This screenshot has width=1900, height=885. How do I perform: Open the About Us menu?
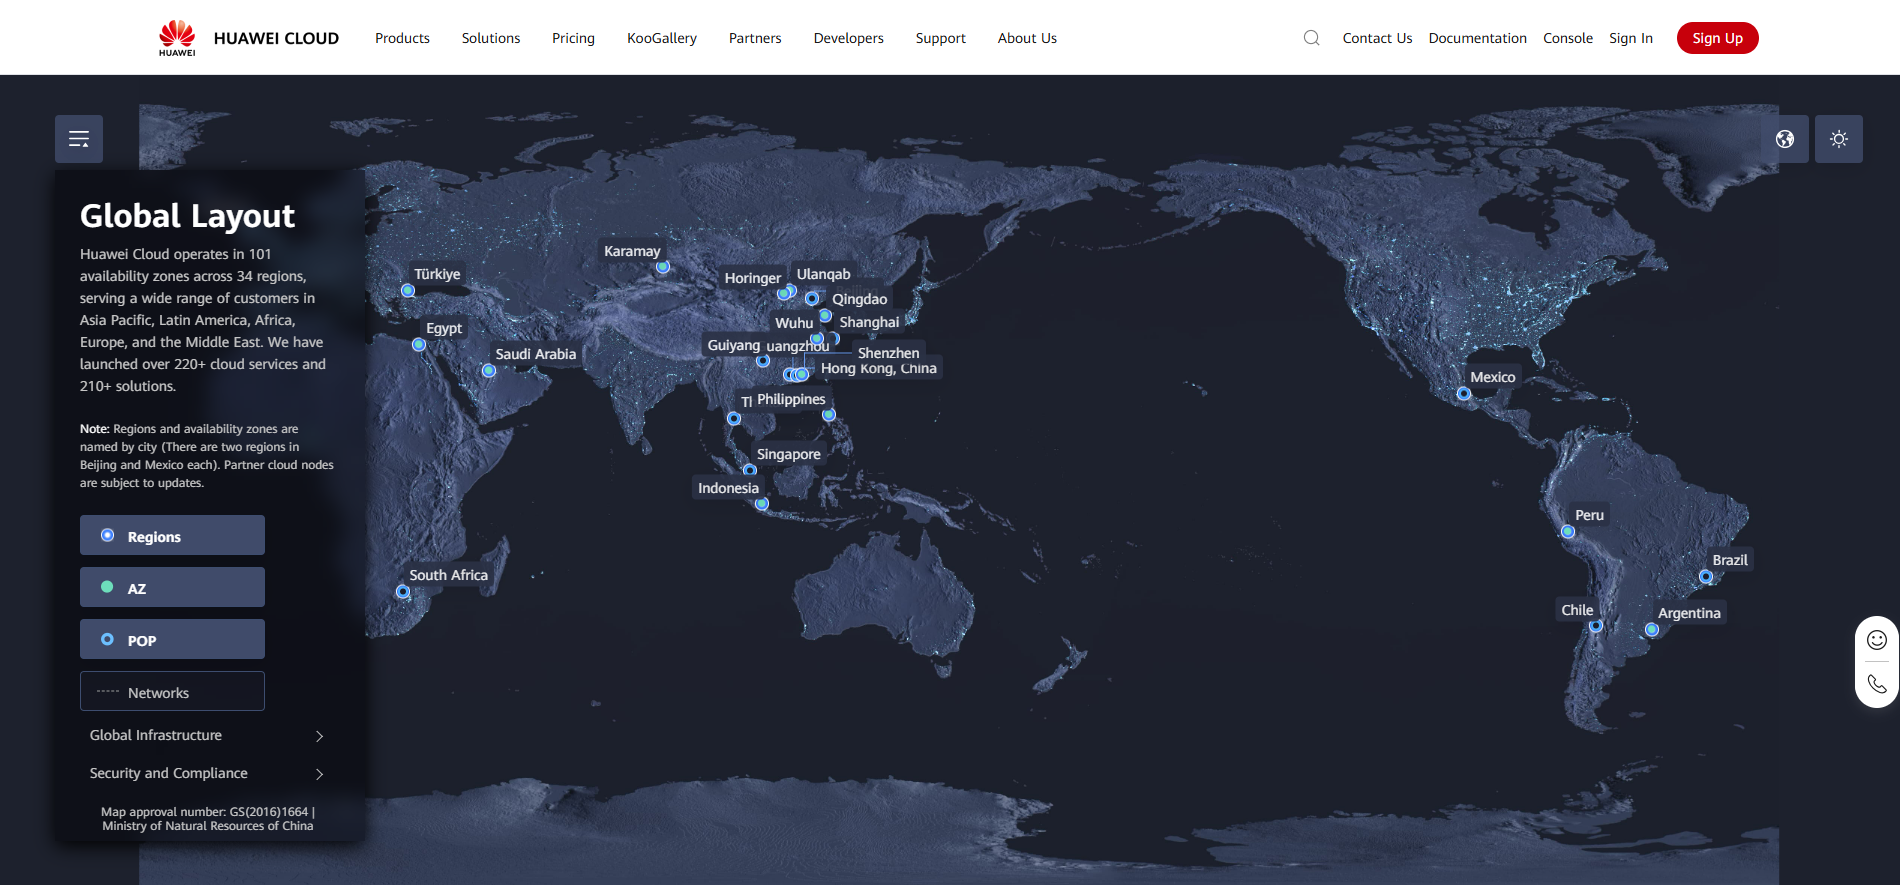coord(1027,38)
